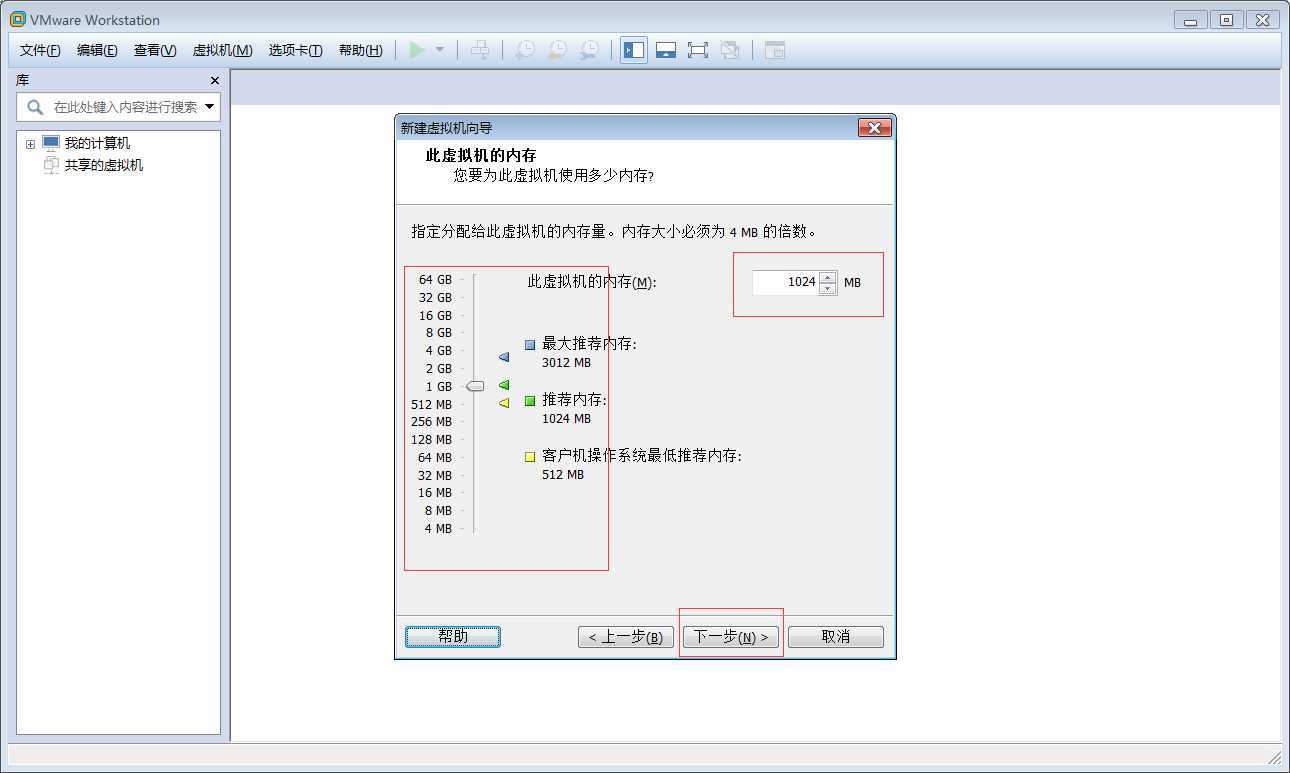Click the 帮助 button in wizard
This screenshot has height=773, width=1290.
(453, 637)
